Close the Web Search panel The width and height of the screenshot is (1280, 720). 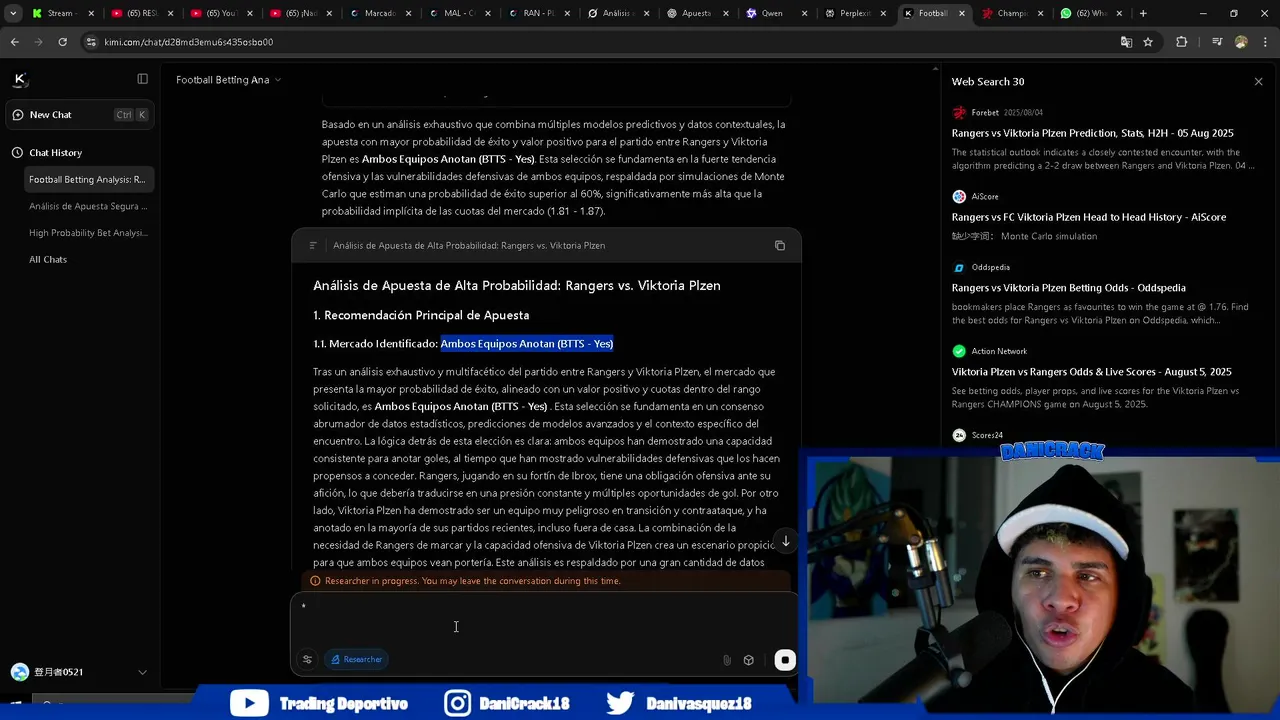tap(1258, 82)
